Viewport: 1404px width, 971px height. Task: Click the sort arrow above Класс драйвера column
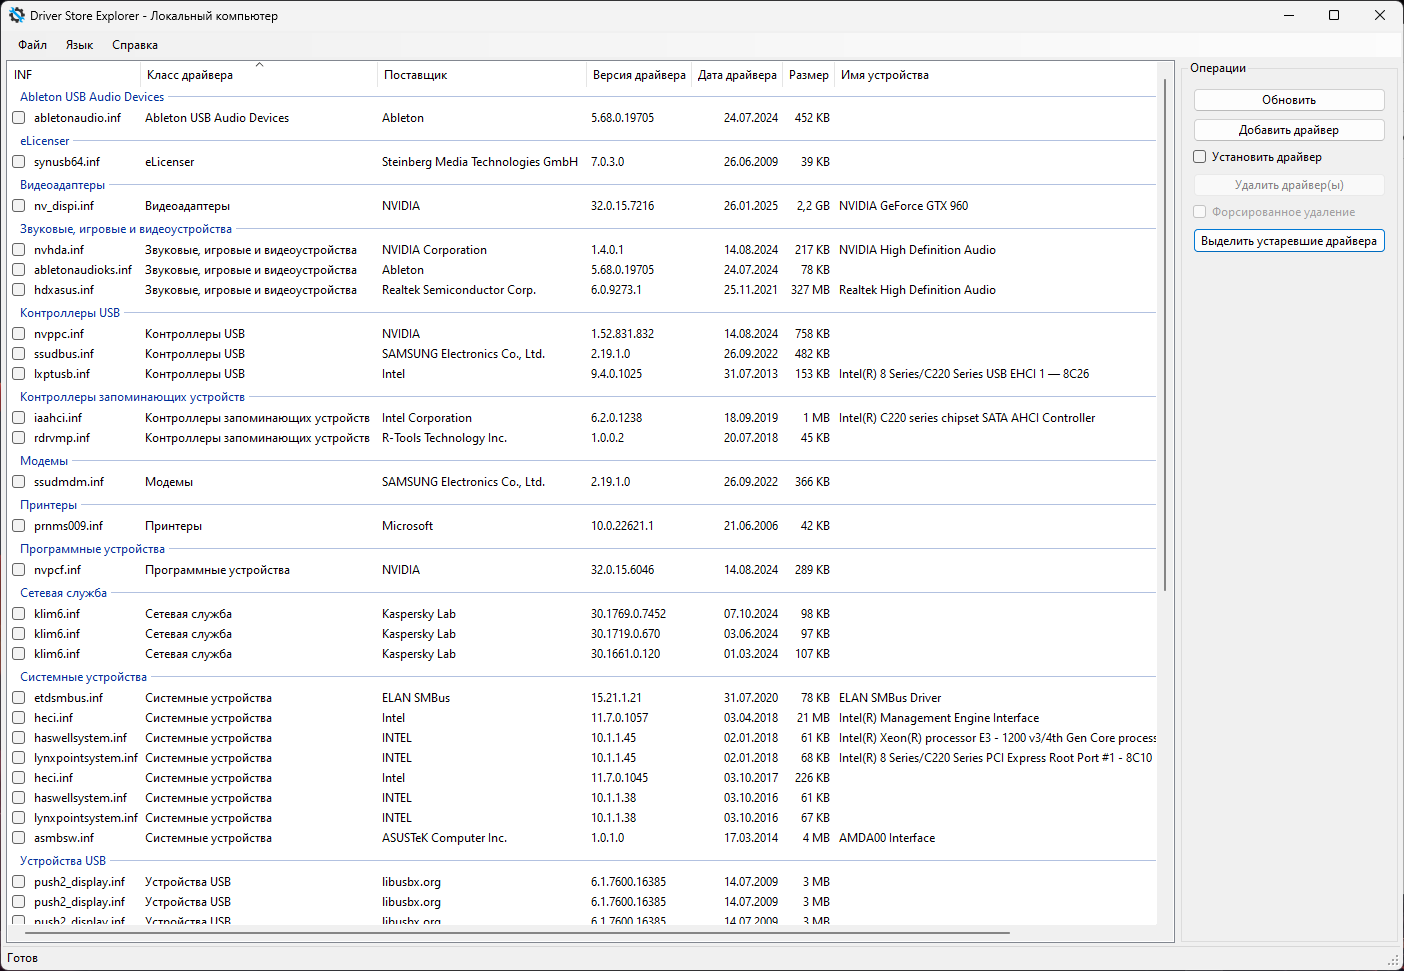point(259,65)
